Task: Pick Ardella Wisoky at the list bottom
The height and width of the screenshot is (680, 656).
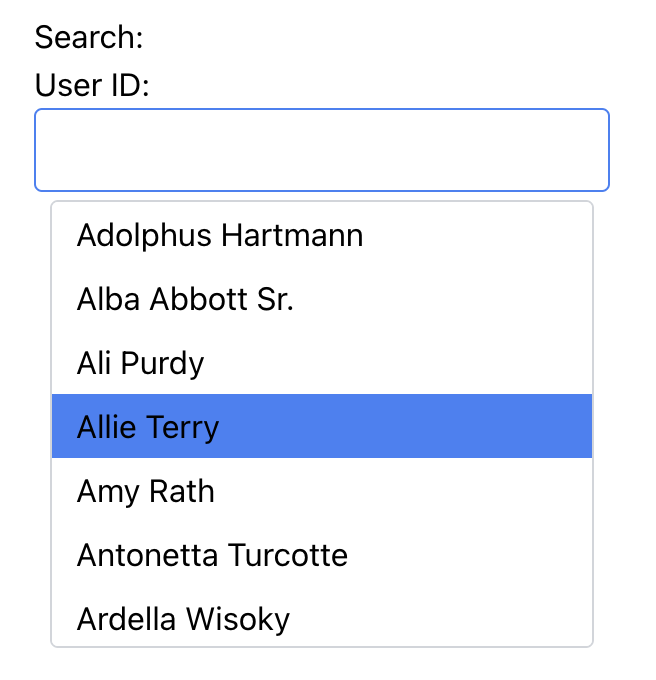Action: (x=183, y=619)
